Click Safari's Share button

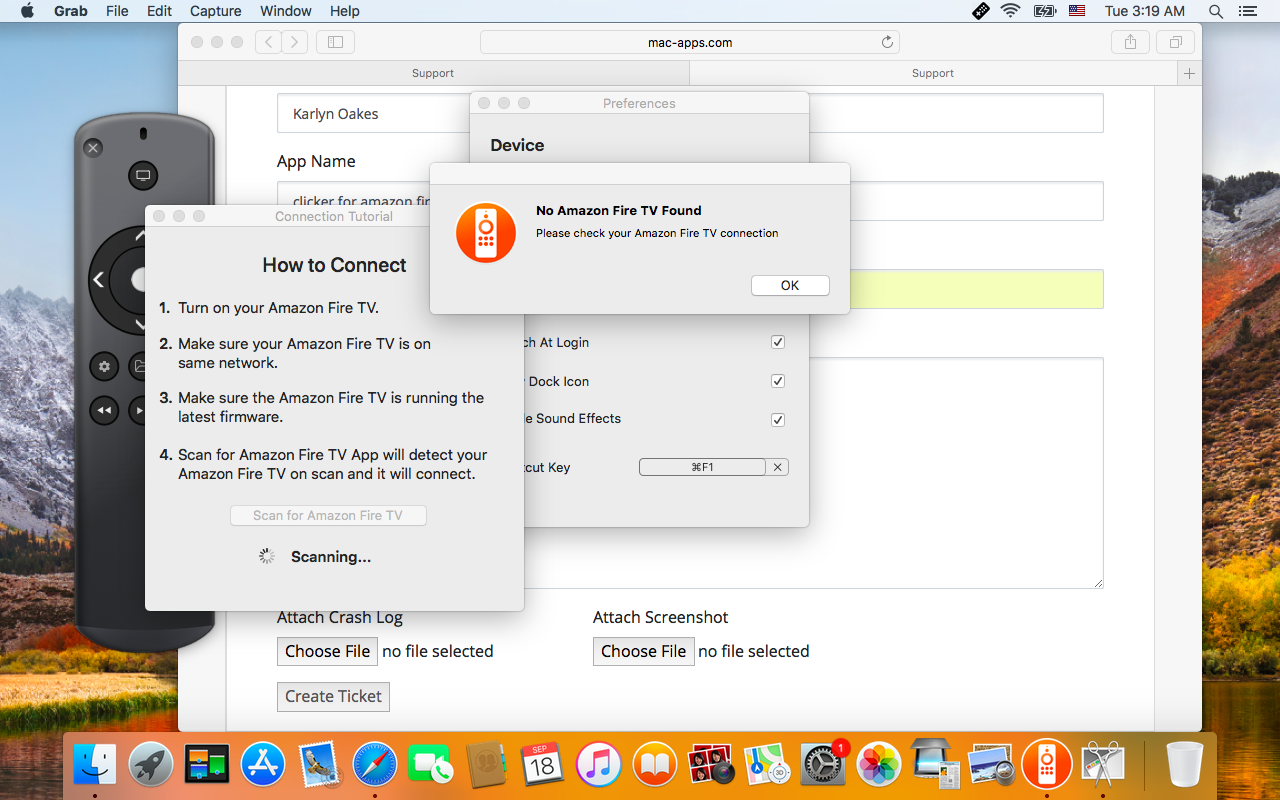click(x=1130, y=42)
